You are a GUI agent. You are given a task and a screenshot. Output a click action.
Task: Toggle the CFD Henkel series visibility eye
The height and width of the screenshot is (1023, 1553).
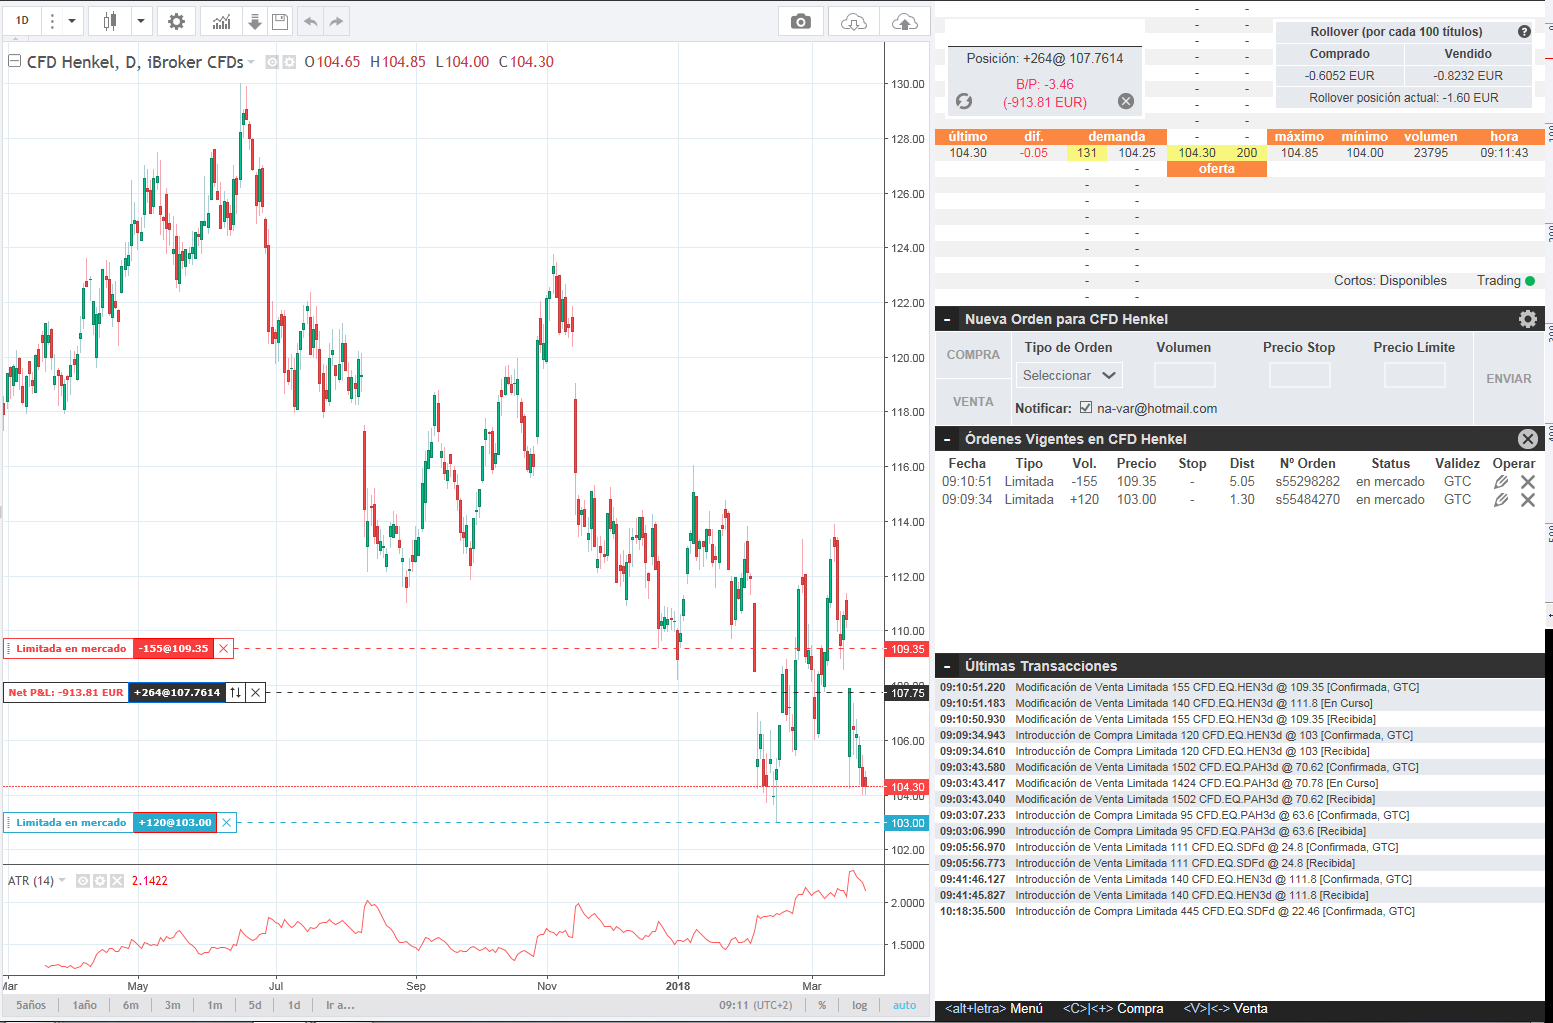272,62
